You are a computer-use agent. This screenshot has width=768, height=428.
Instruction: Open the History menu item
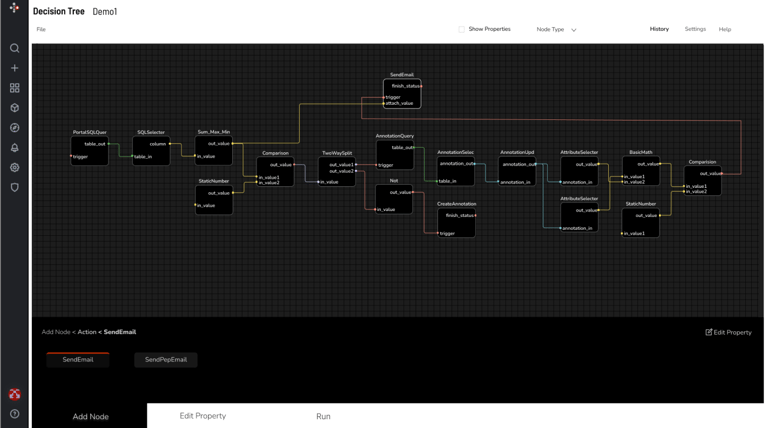point(659,29)
